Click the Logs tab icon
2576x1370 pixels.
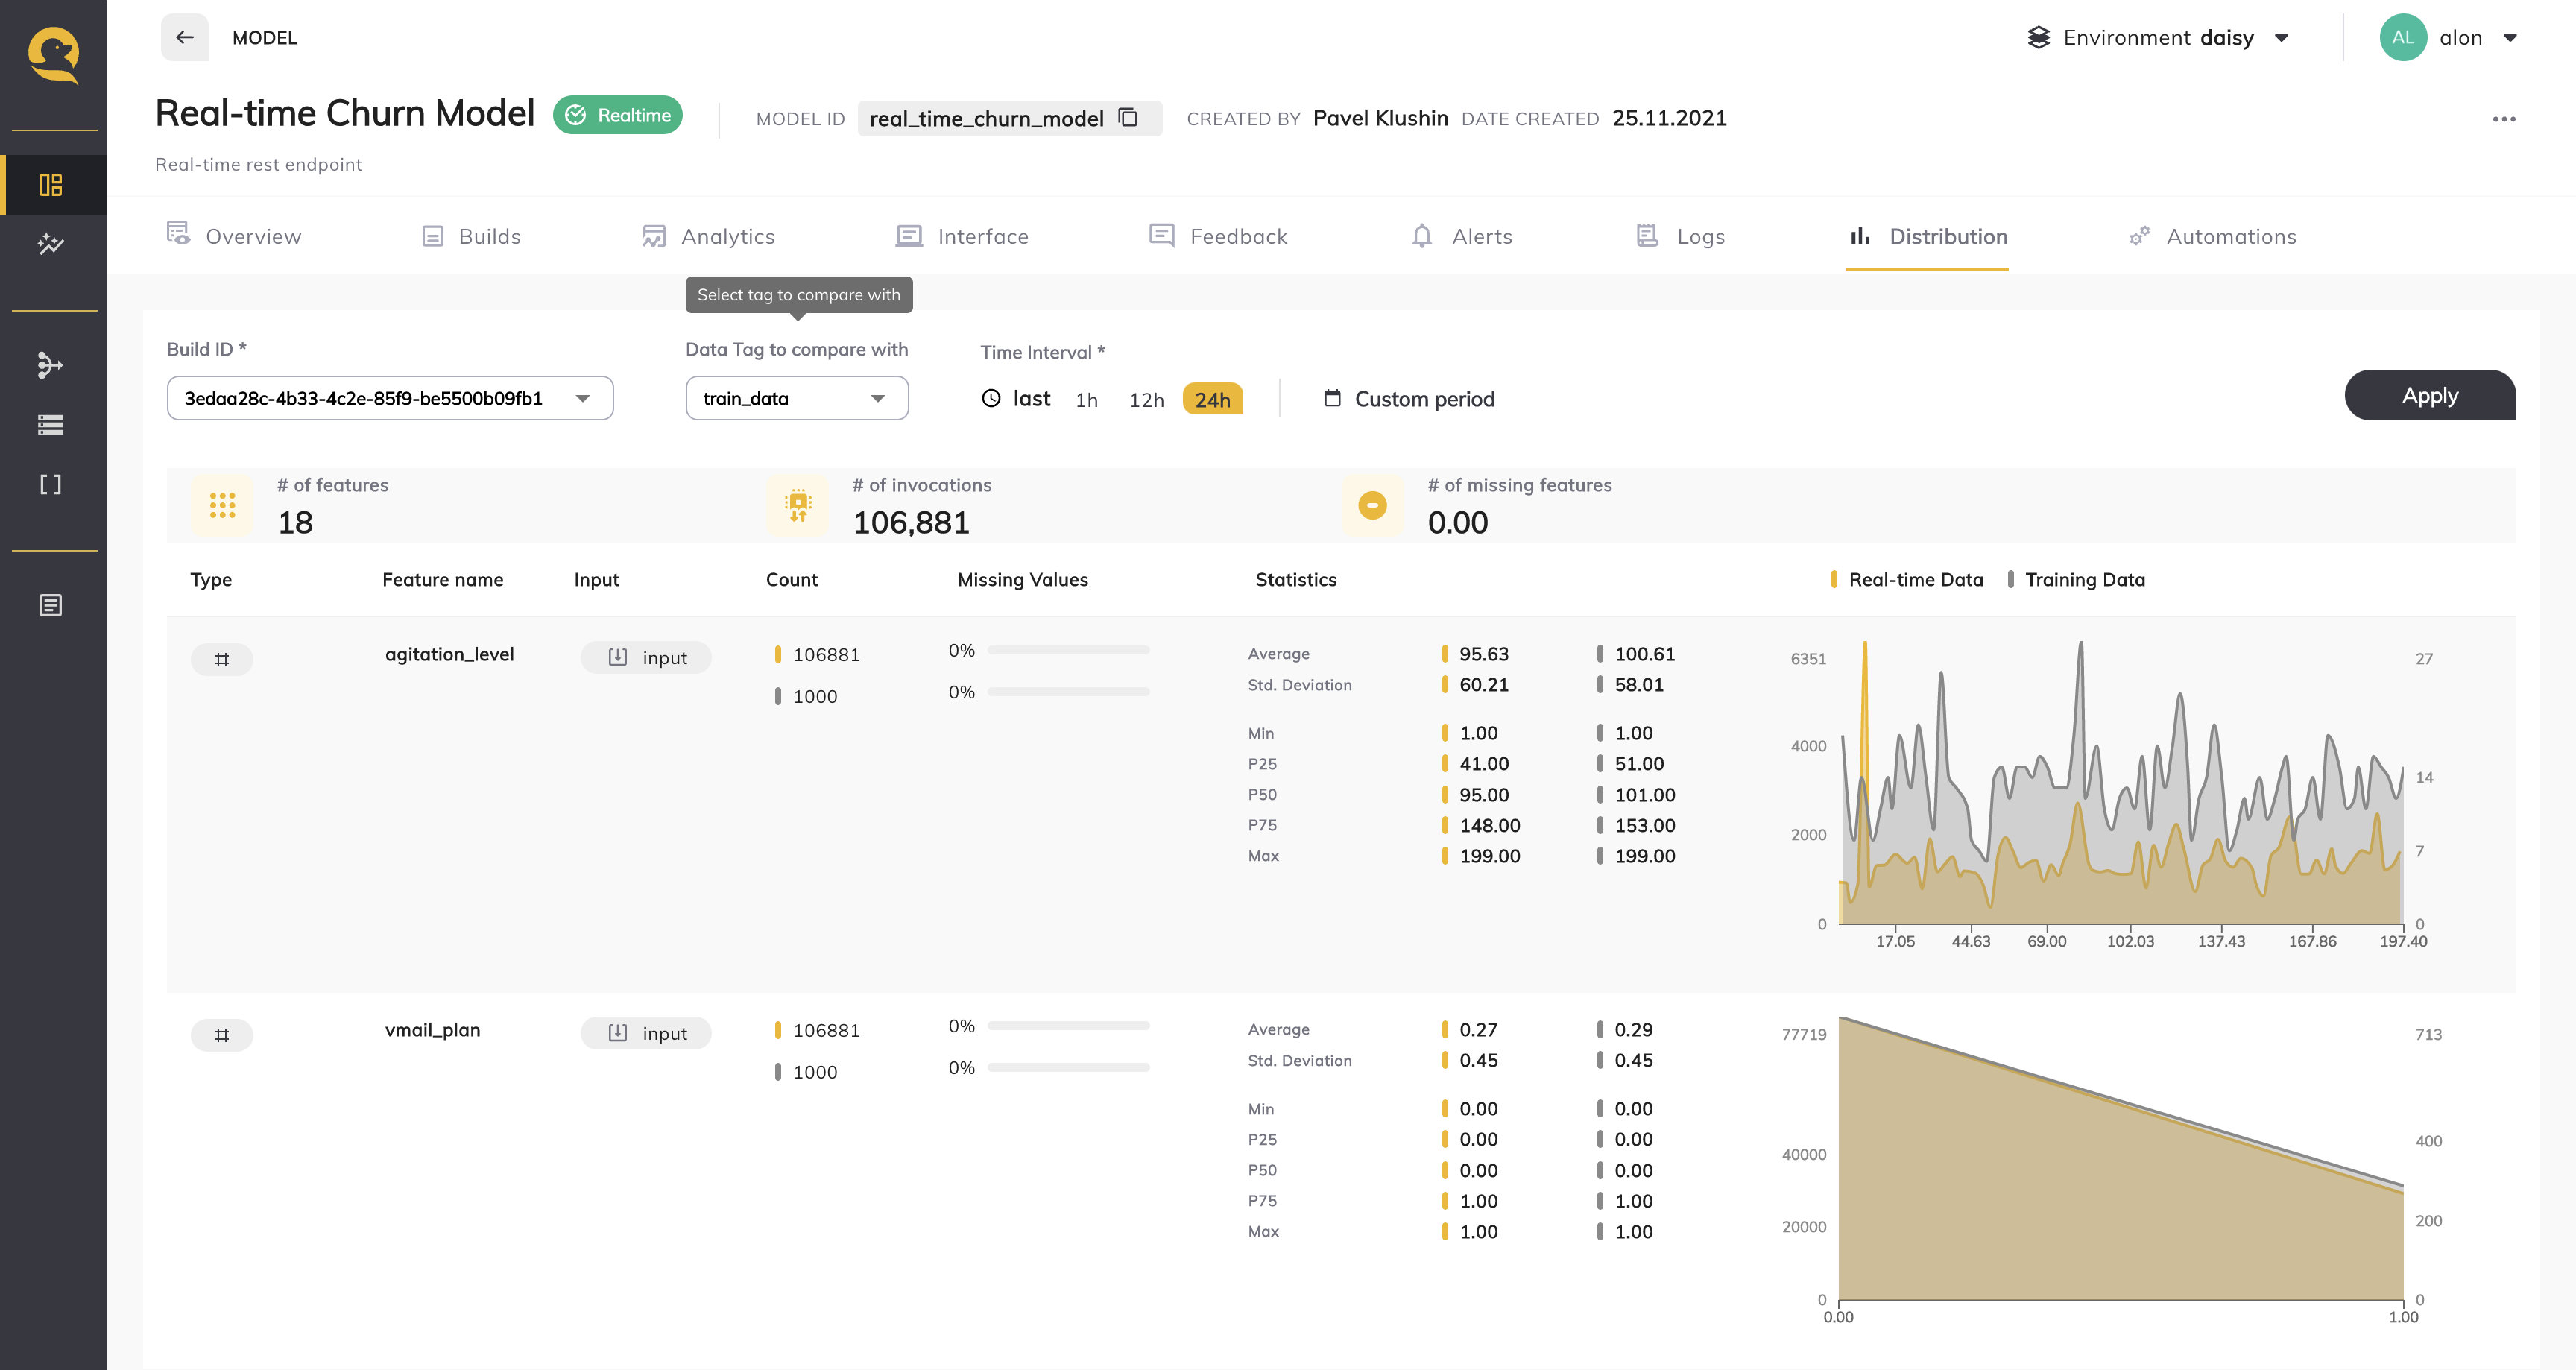1647,236
